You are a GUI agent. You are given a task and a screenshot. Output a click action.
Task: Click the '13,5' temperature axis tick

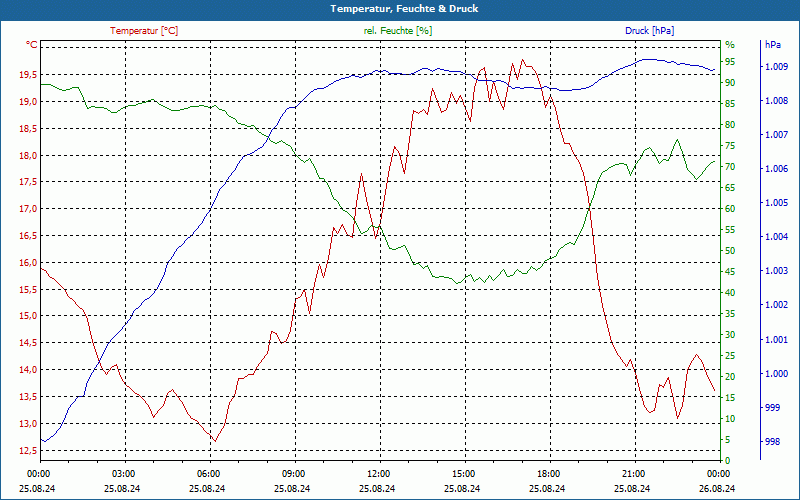[x=28, y=396]
